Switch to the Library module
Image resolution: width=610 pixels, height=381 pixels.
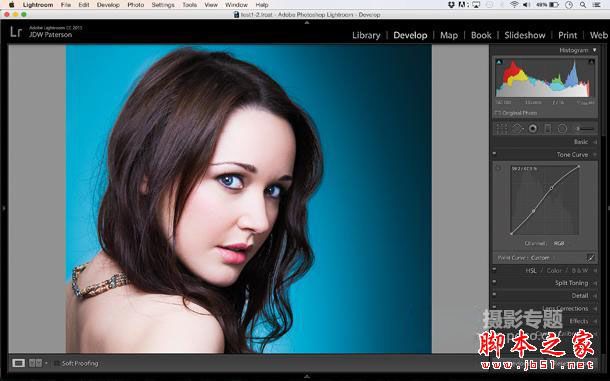[x=366, y=35]
